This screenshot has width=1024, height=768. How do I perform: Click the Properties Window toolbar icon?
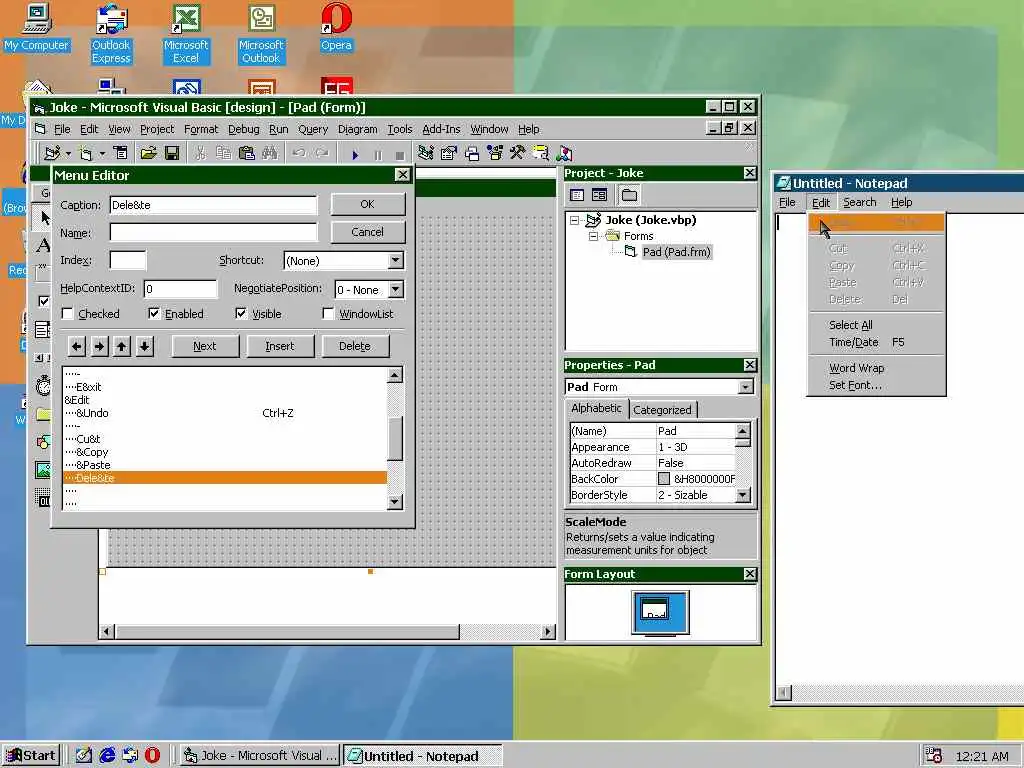point(449,153)
